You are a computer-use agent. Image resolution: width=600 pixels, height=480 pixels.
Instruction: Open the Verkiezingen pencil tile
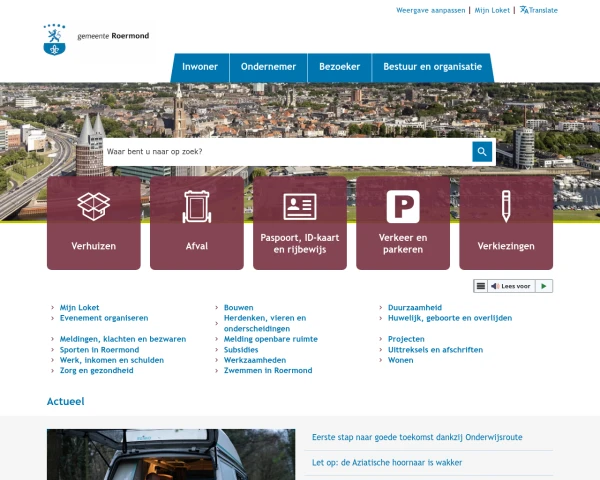(x=506, y=223)
